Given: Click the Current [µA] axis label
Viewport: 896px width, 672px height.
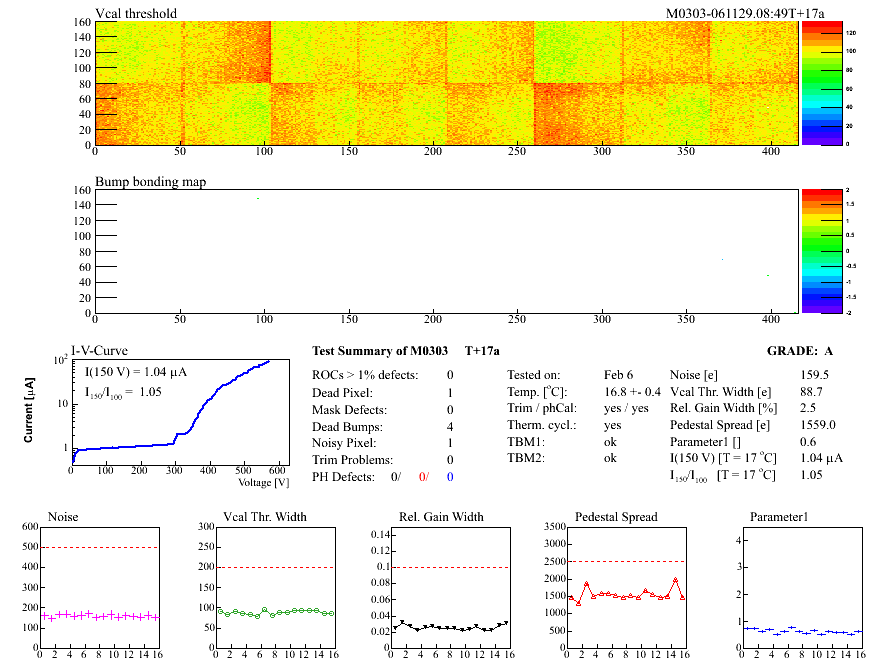Looking at the screenshot, I should [x=29, y=410].
